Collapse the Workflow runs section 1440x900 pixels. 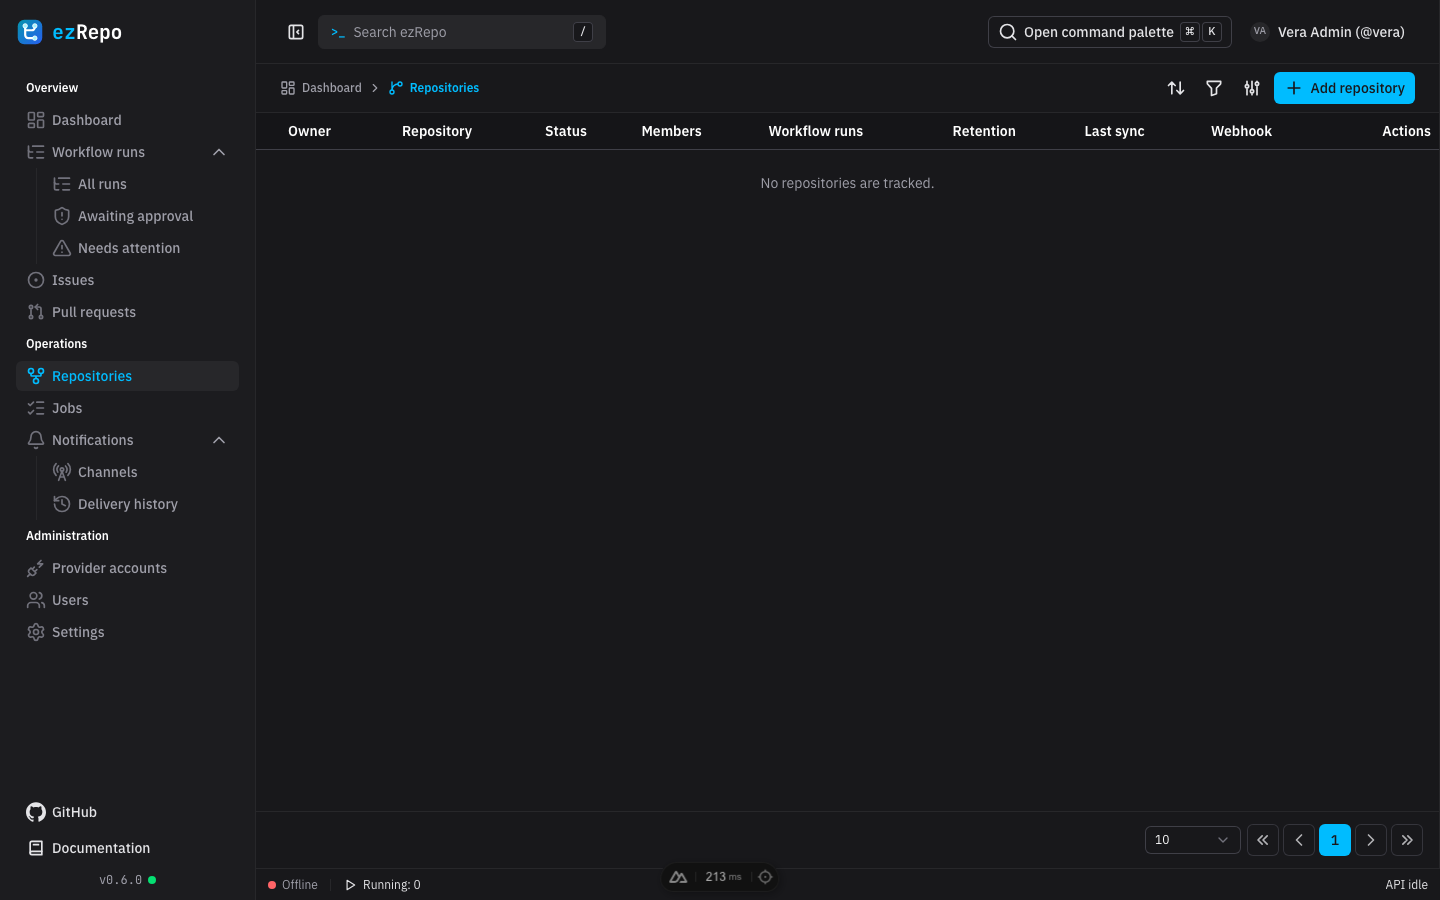(219, 152)
